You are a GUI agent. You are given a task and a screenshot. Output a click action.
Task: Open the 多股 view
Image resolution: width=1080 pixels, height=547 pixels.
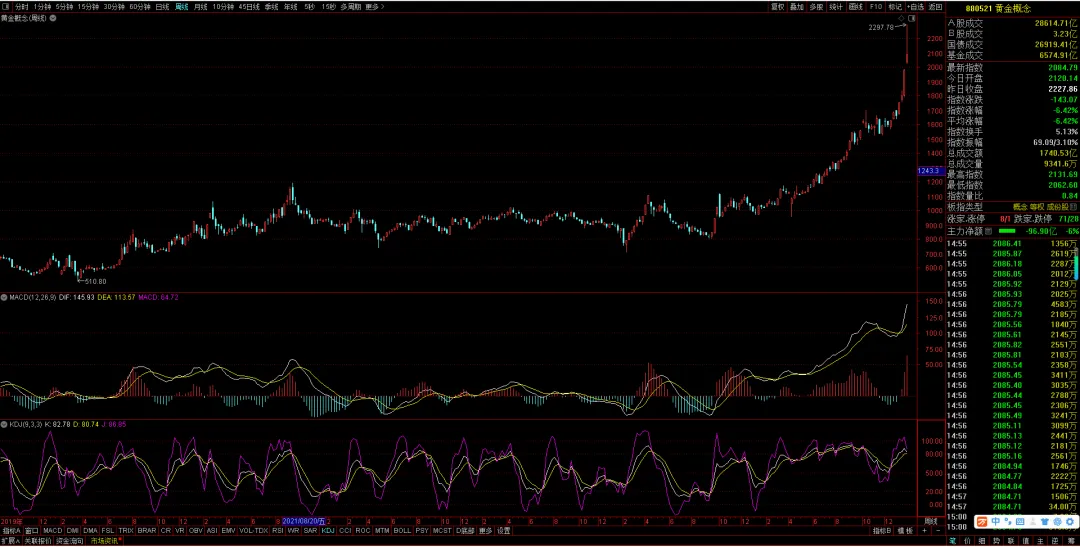[x=817, y=7]
